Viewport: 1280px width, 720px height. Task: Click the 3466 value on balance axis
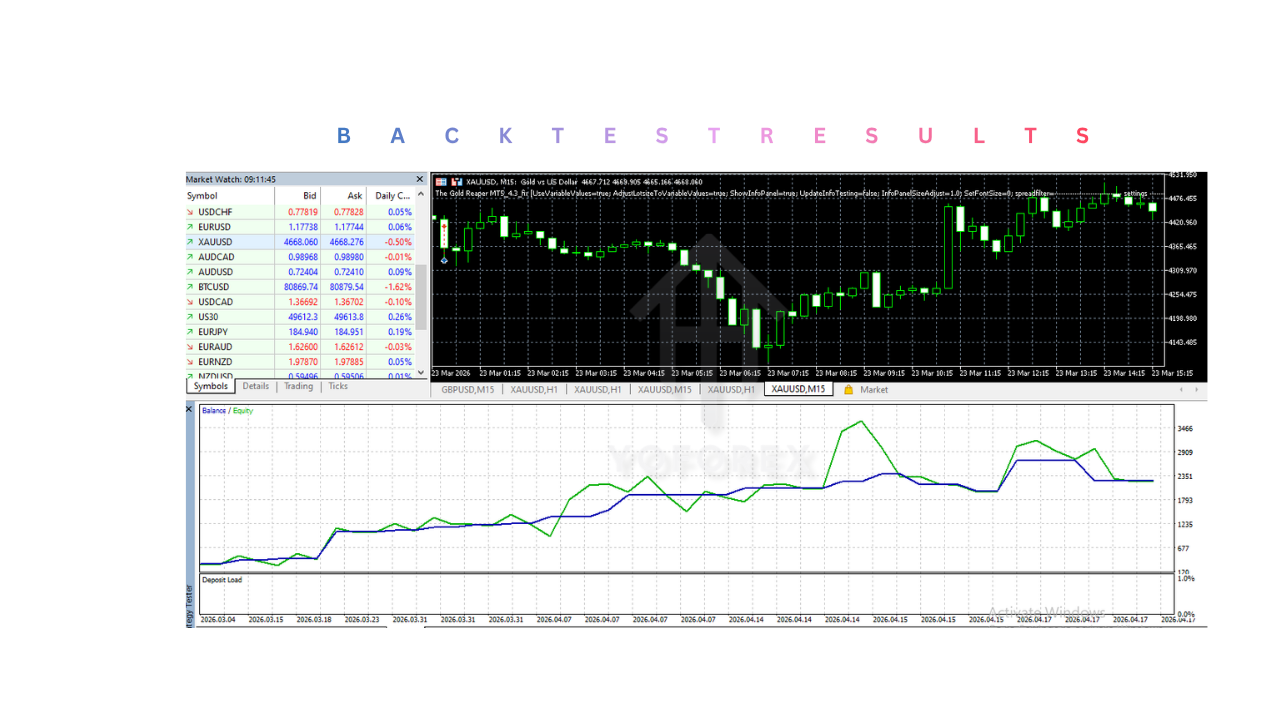click(x=1185, y=428)
